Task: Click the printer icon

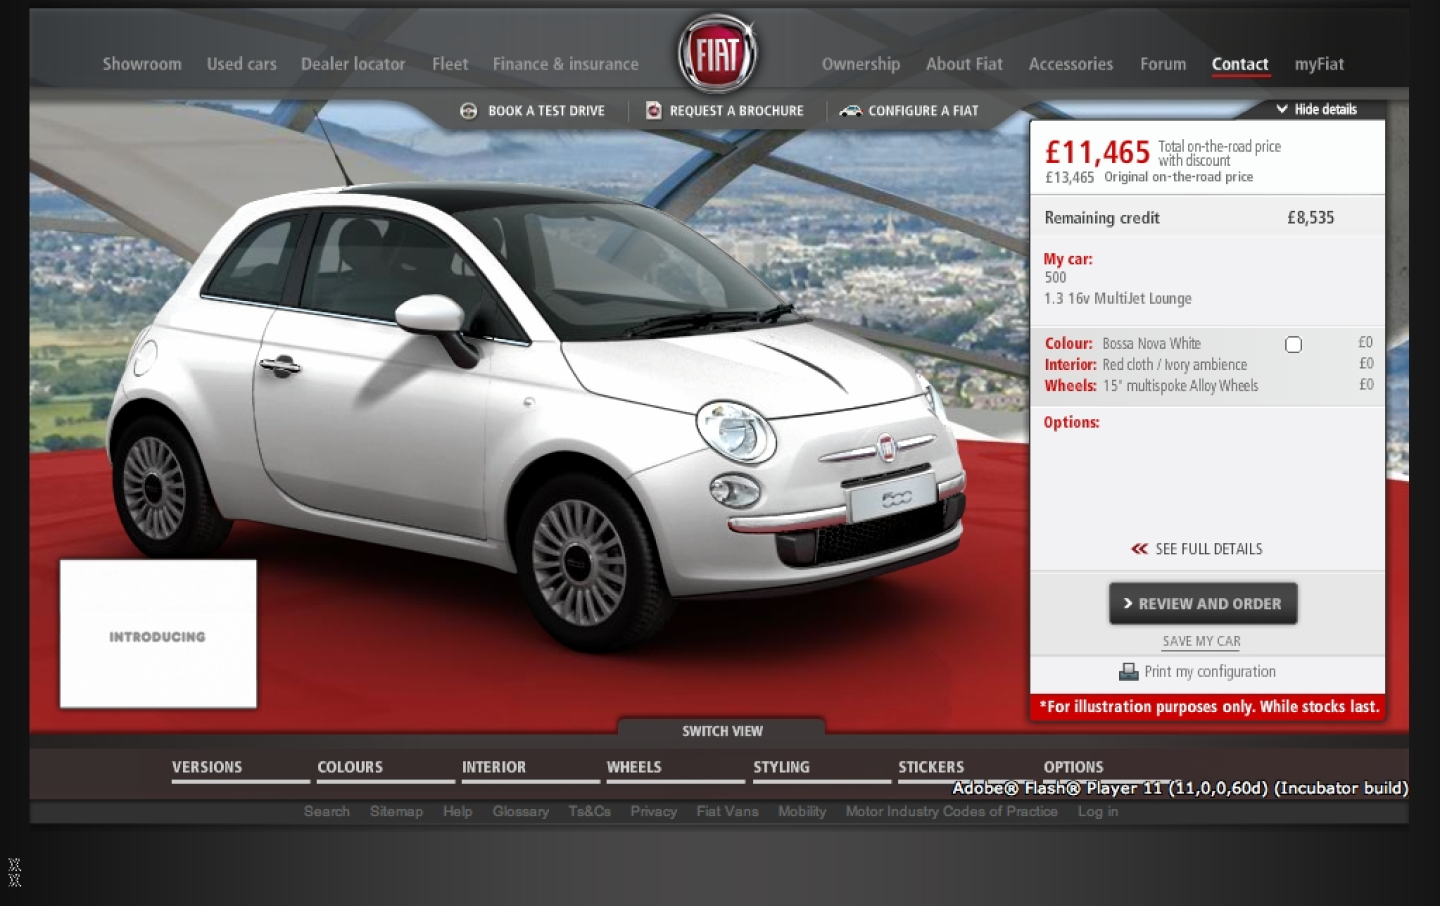Action: pos(1128,672)
